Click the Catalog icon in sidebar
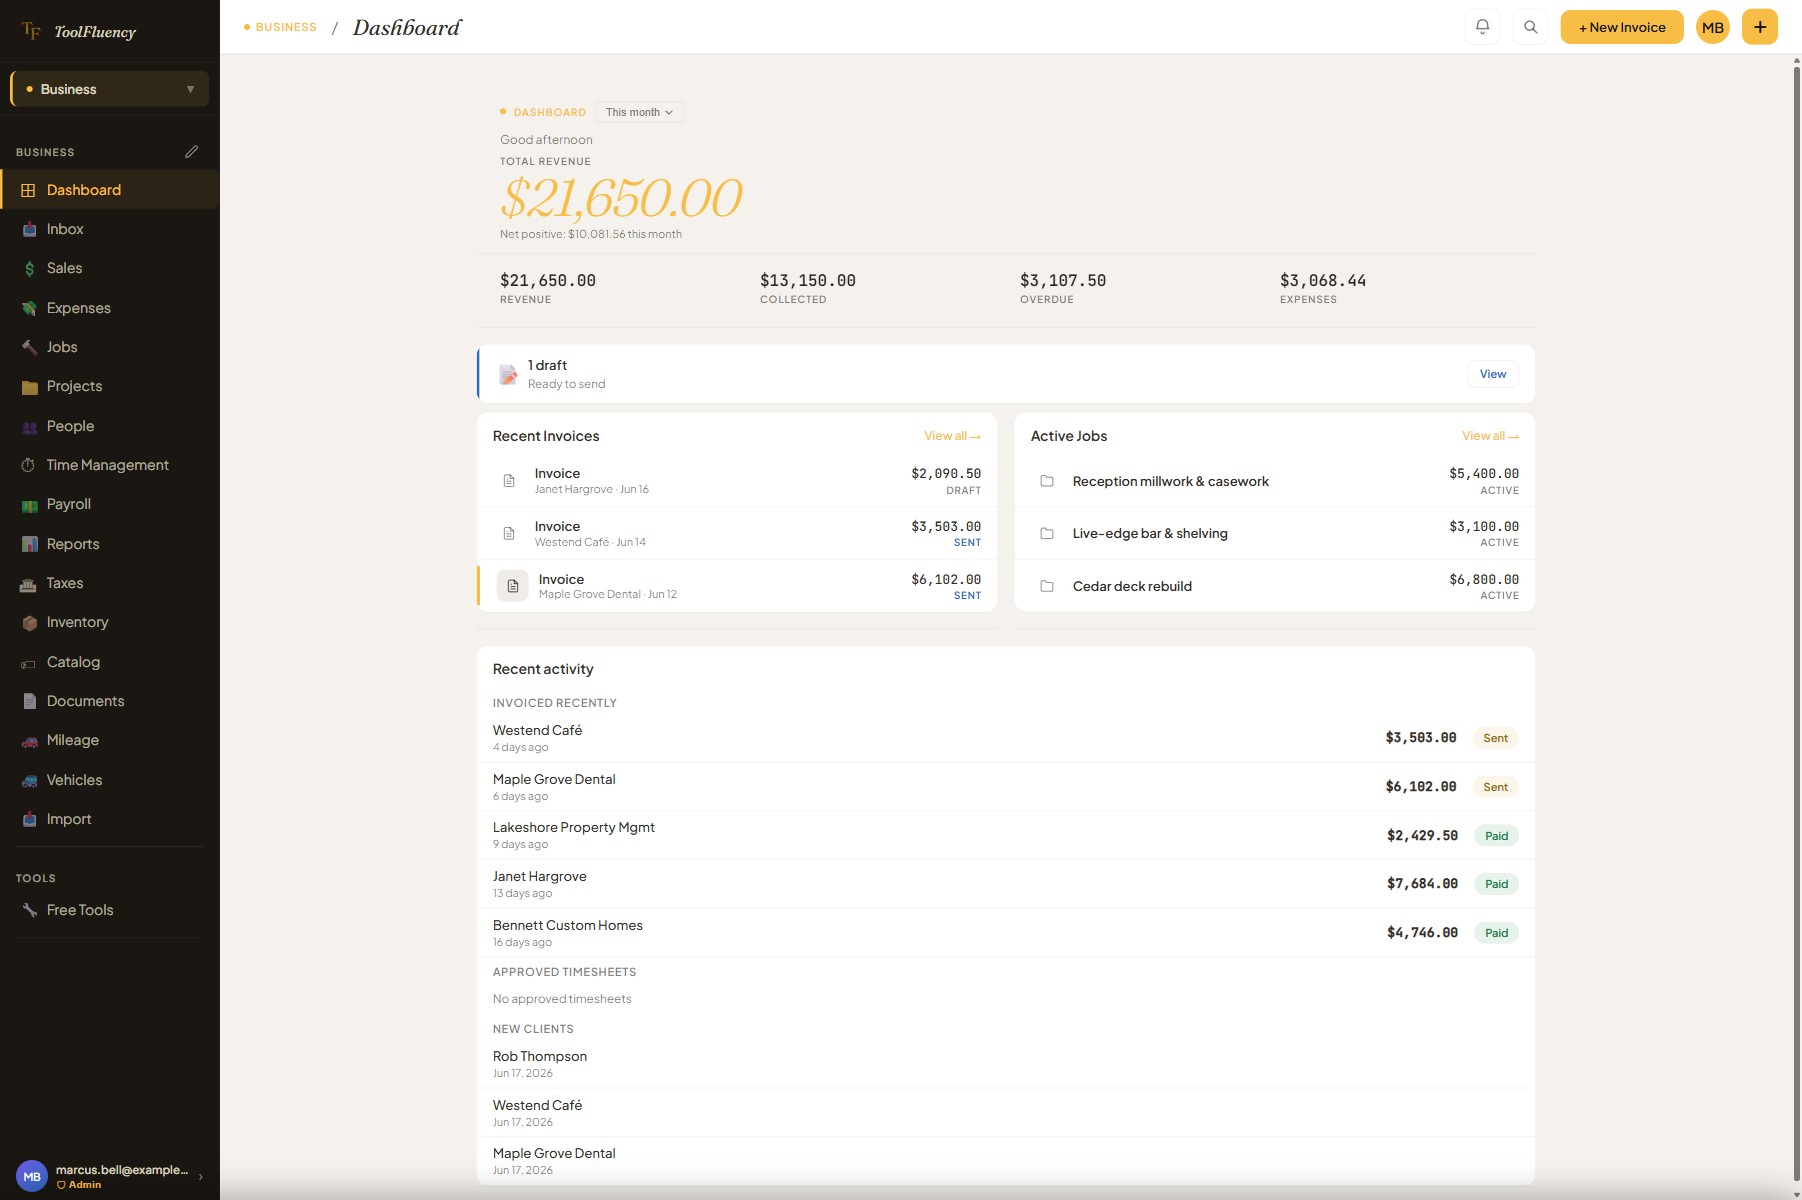 coord(29,662)
